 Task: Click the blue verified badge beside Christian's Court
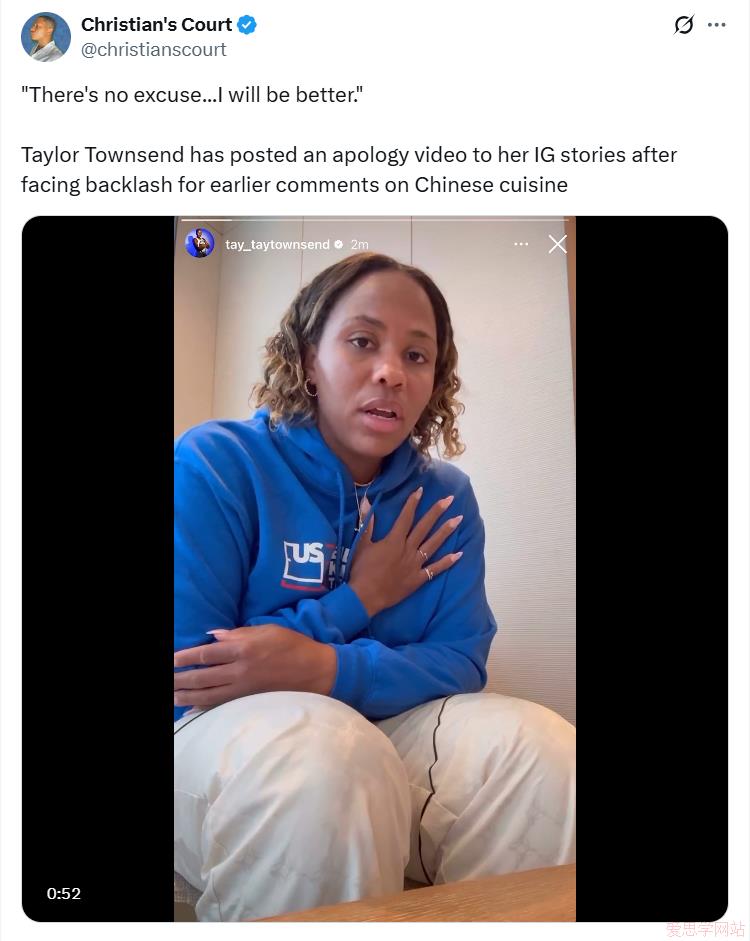(247, 25)
